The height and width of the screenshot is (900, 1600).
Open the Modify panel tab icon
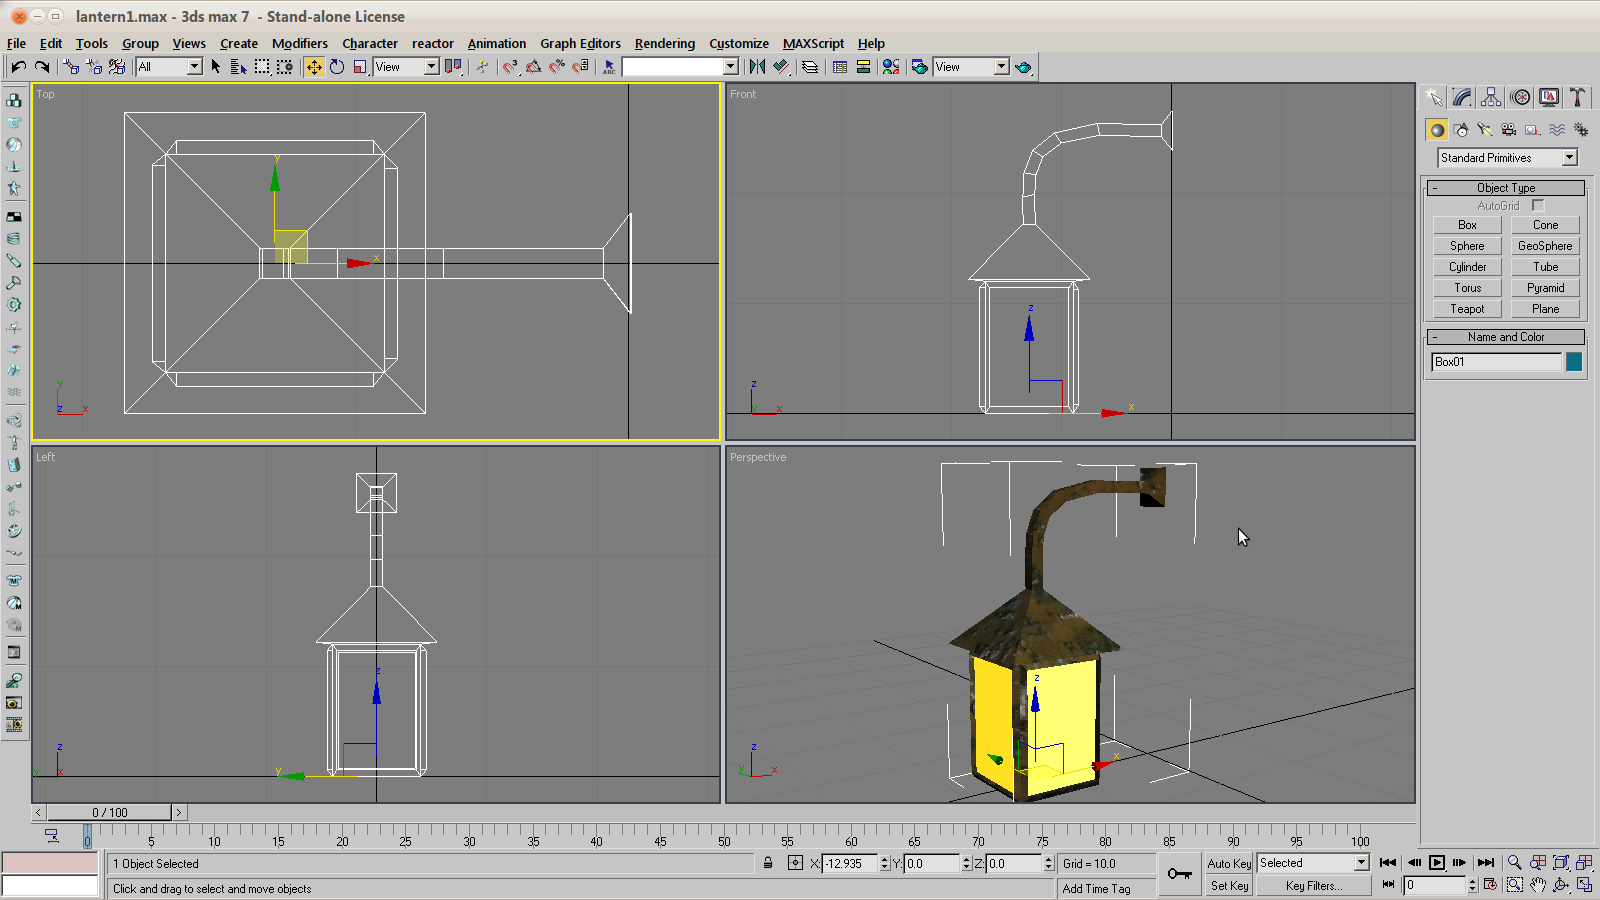tap(1462, 97)
